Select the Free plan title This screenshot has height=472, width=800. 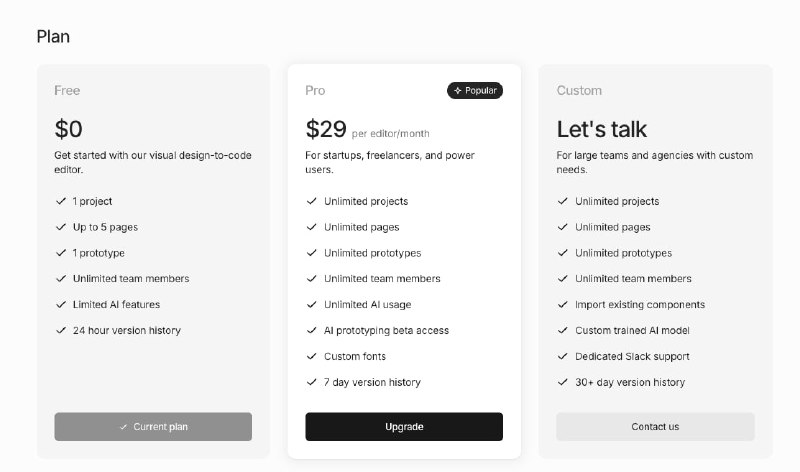(67, 91)
